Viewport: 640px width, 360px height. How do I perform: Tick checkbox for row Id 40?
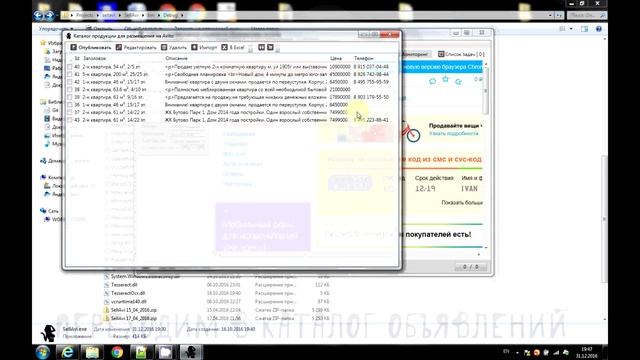click(x=70, y=67)
